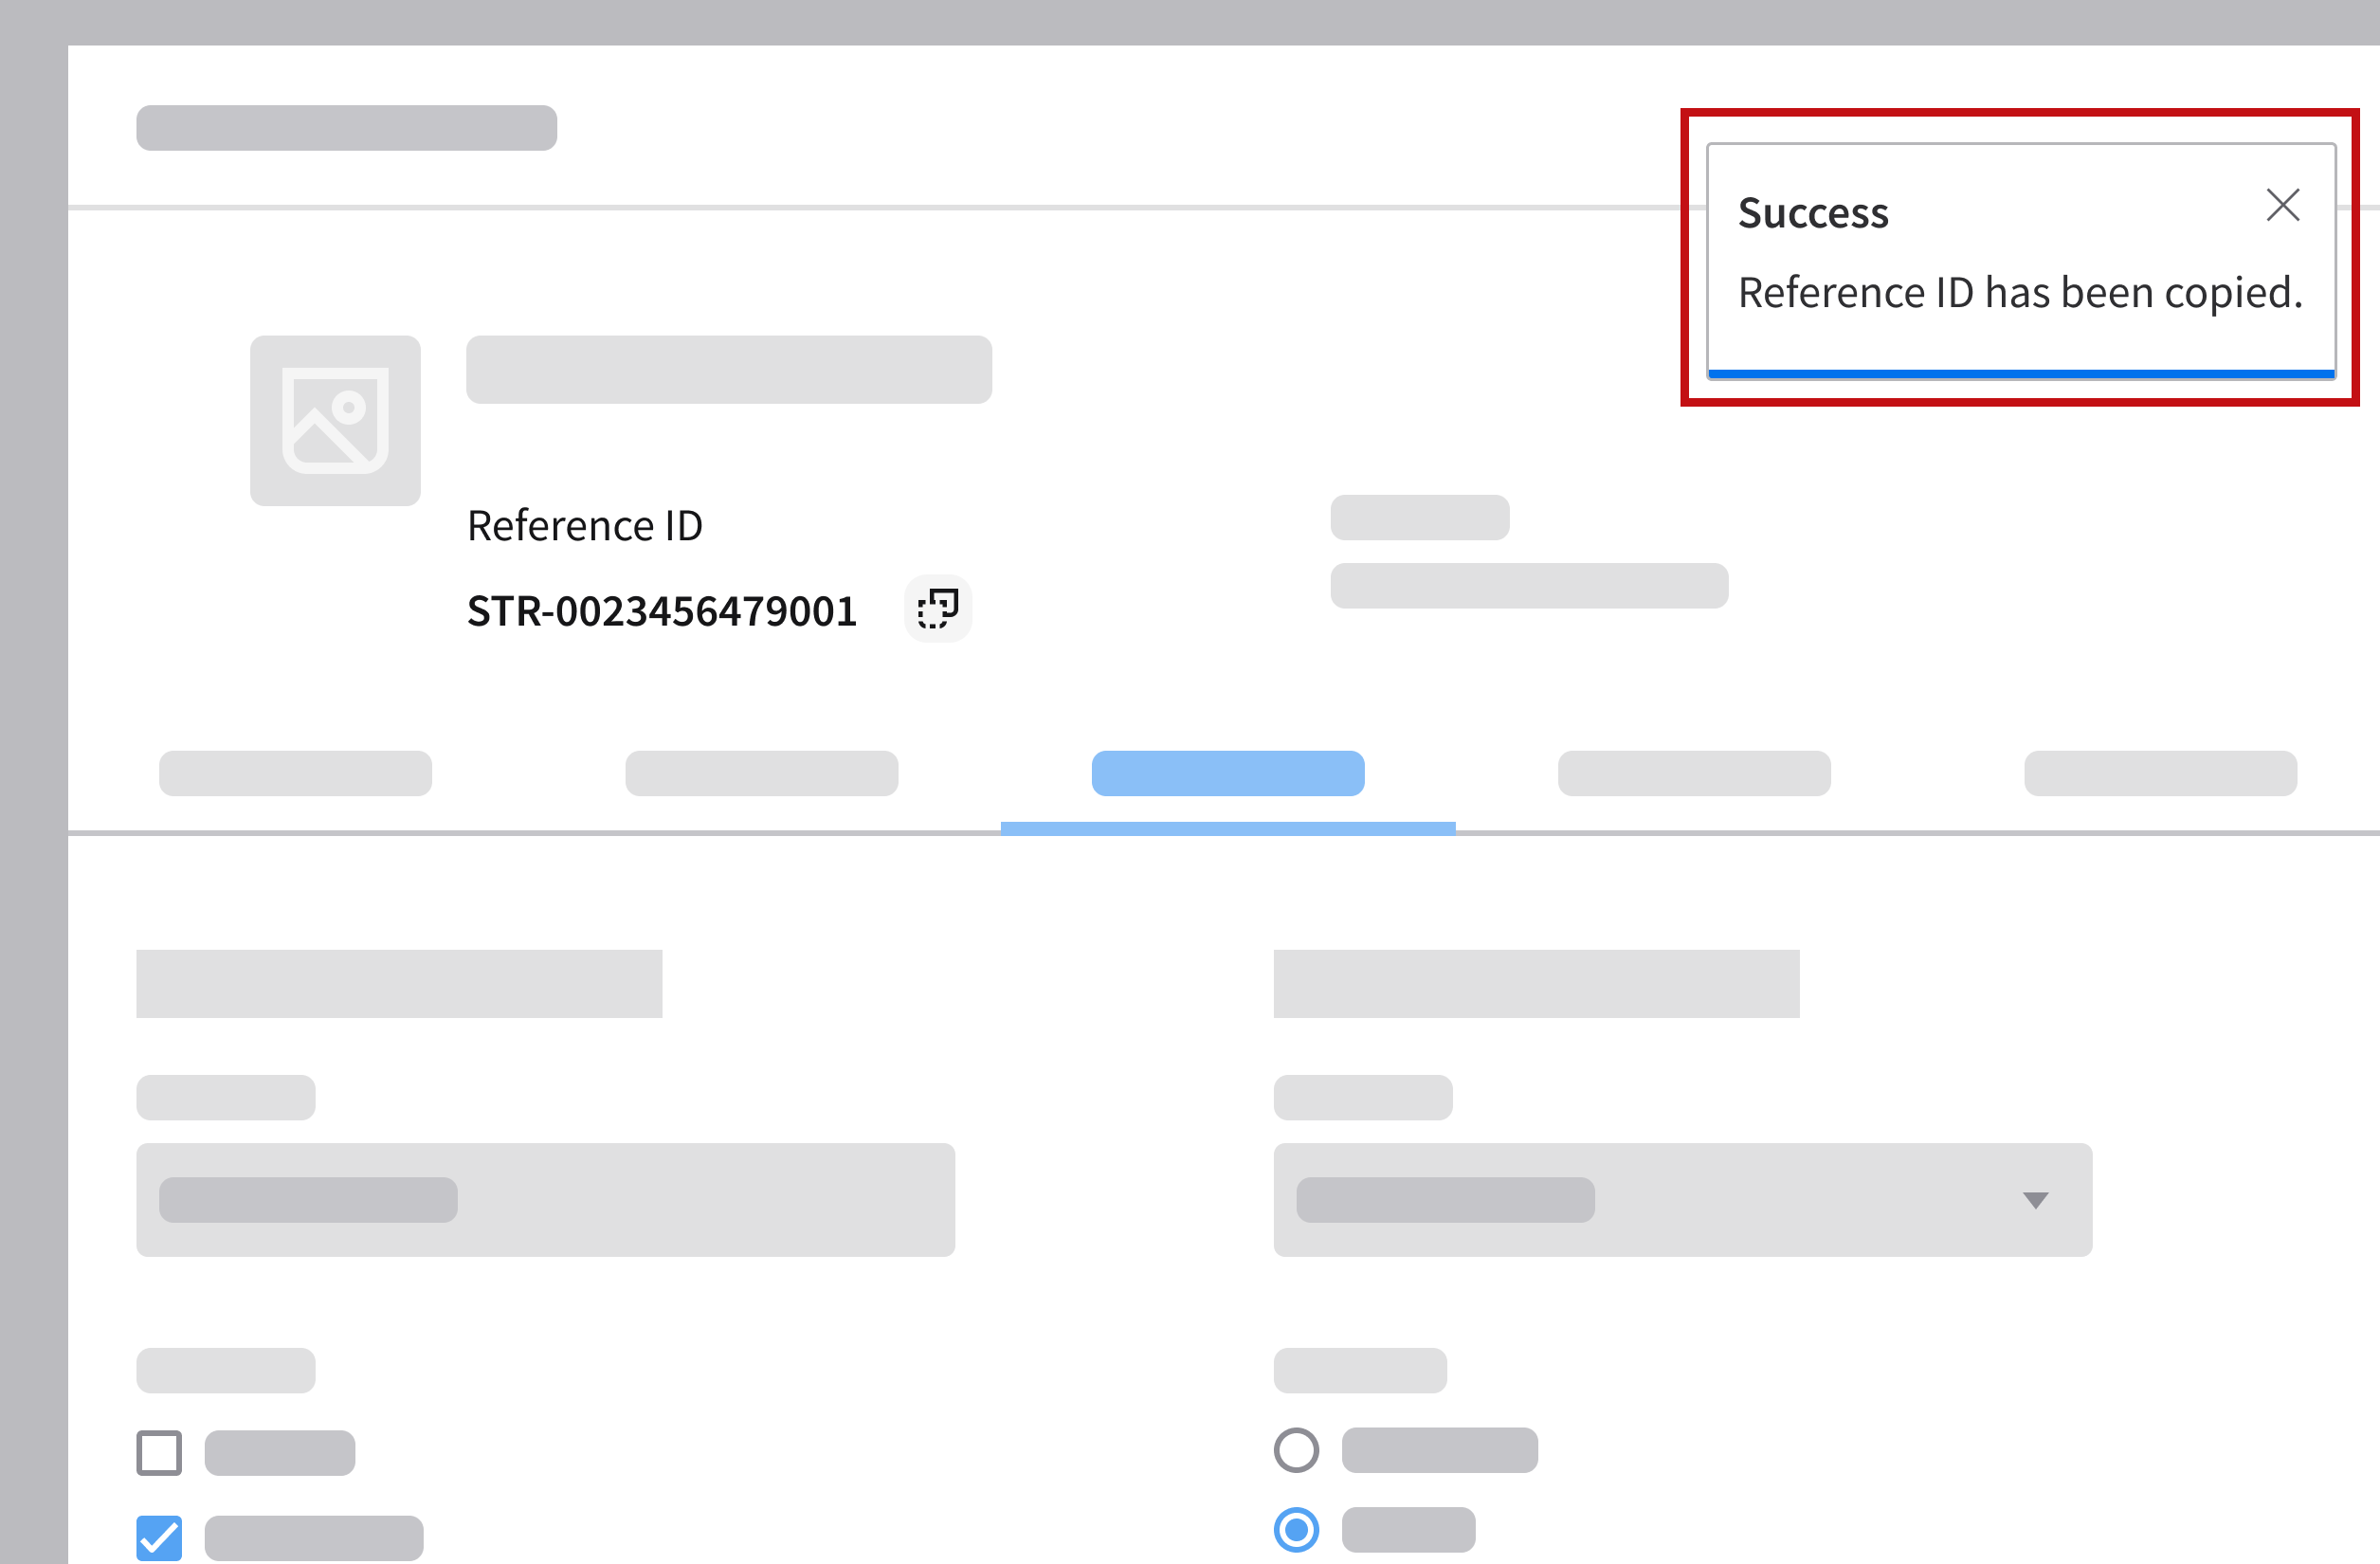Click the blue toast progress bar
The width and height of the screenshot is (2380, 1564).
[x=2020, y=374]
